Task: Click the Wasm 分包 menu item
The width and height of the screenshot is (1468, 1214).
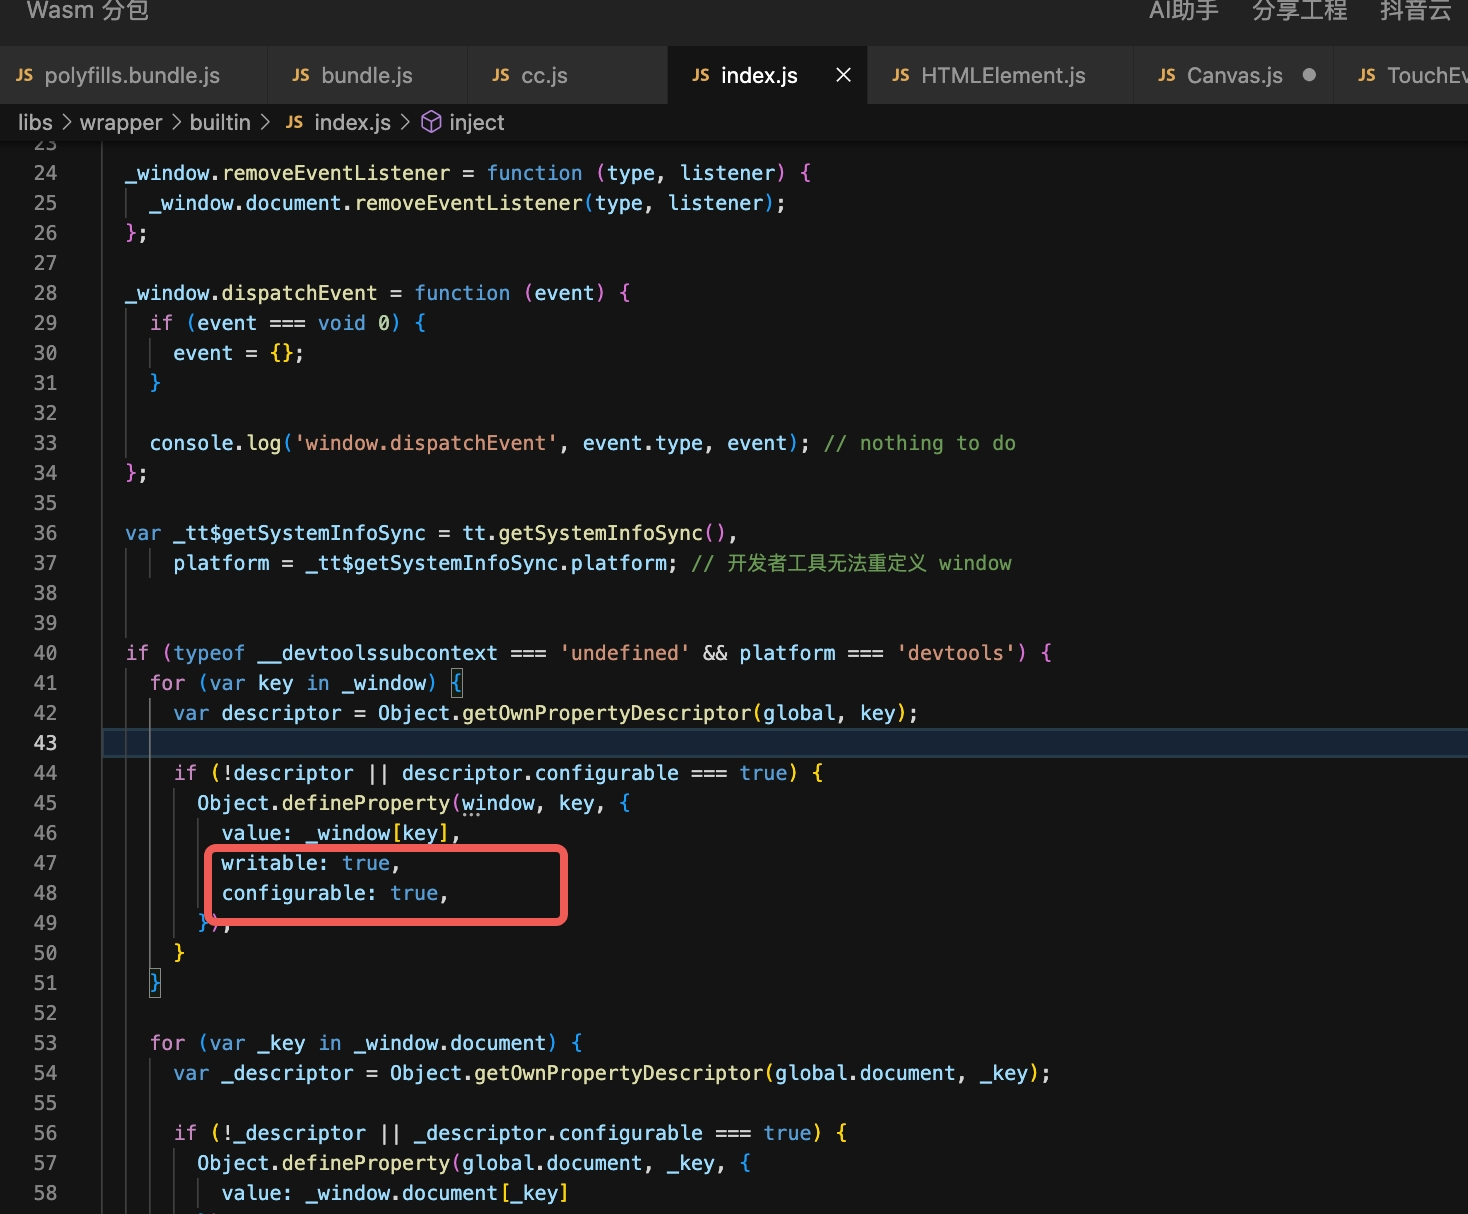Action: click(88, 11)
